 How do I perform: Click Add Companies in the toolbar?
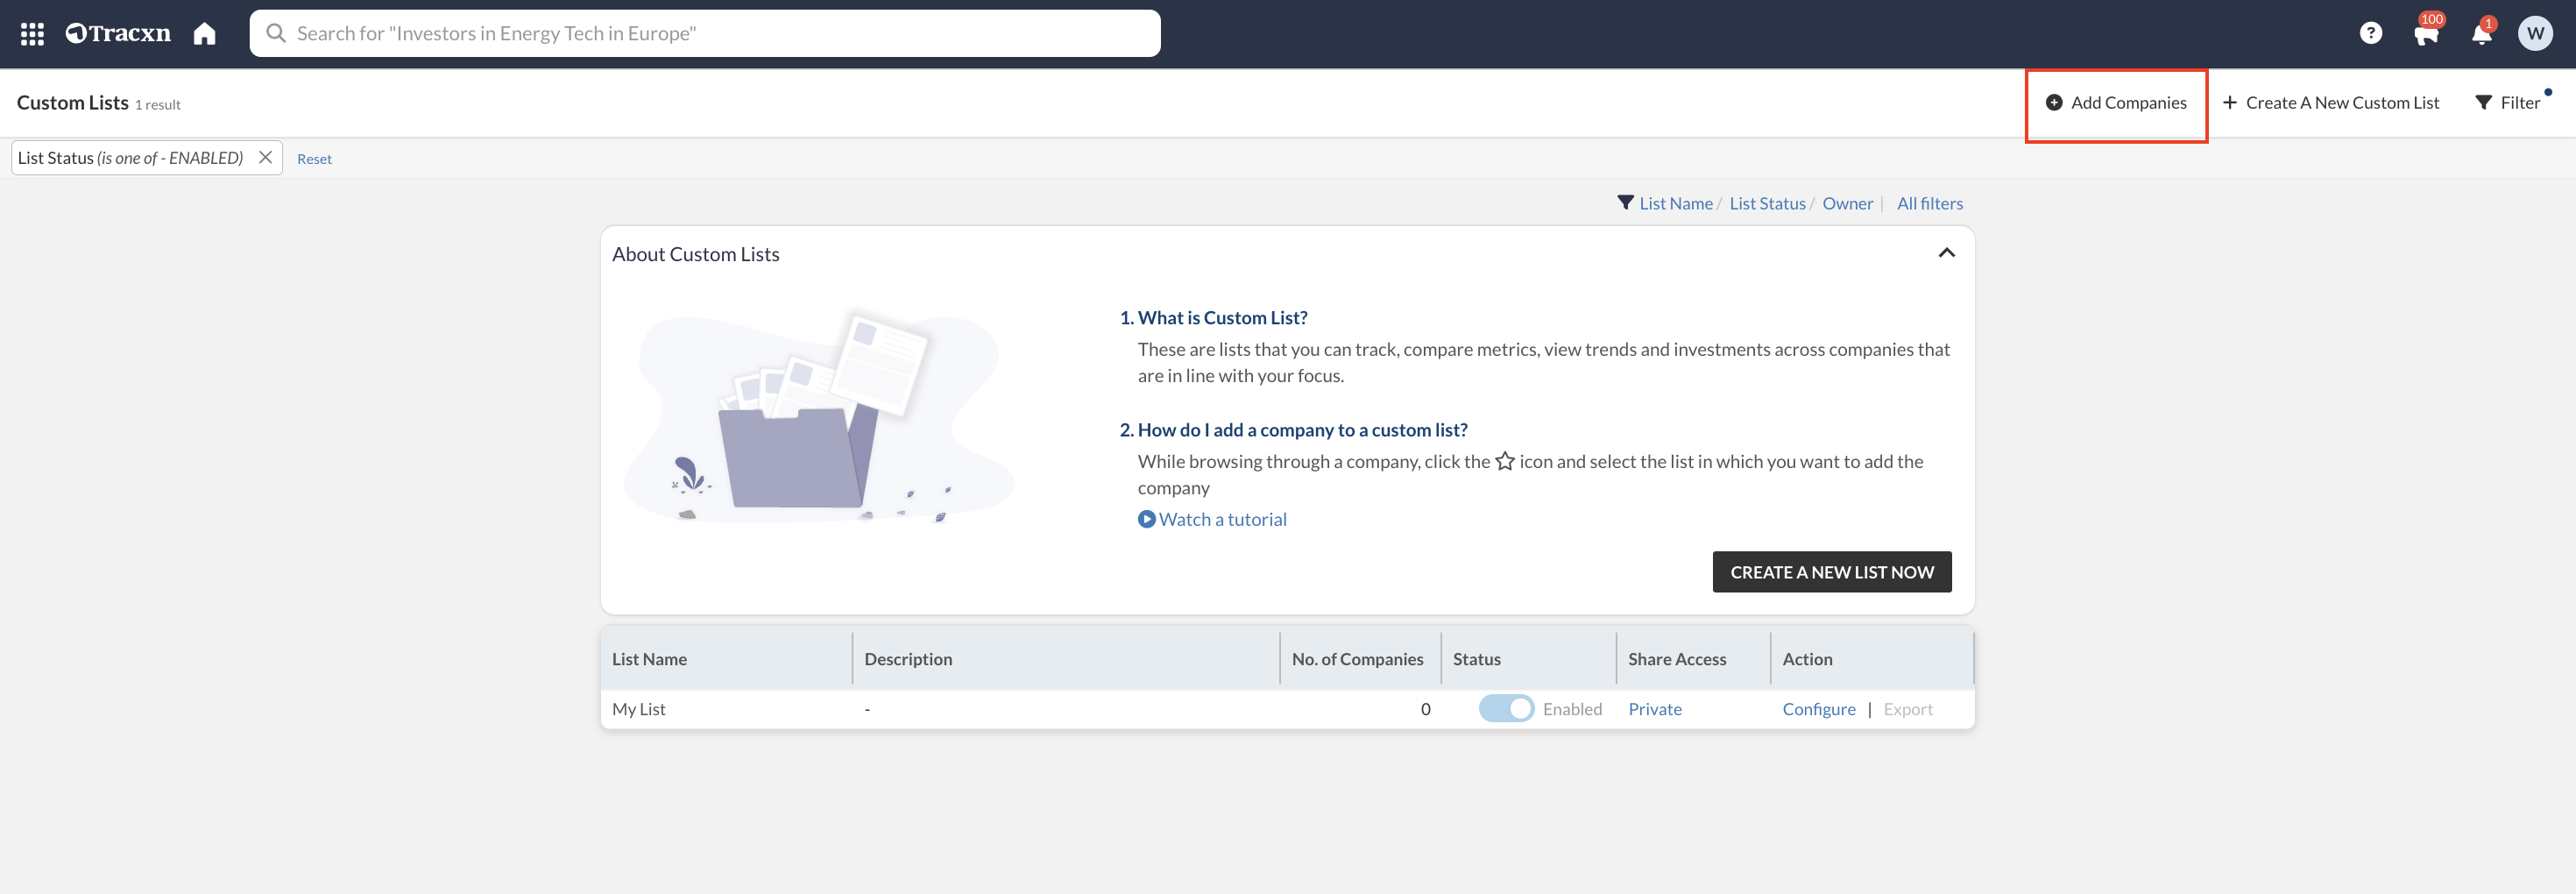click(x=2116, y=103)
